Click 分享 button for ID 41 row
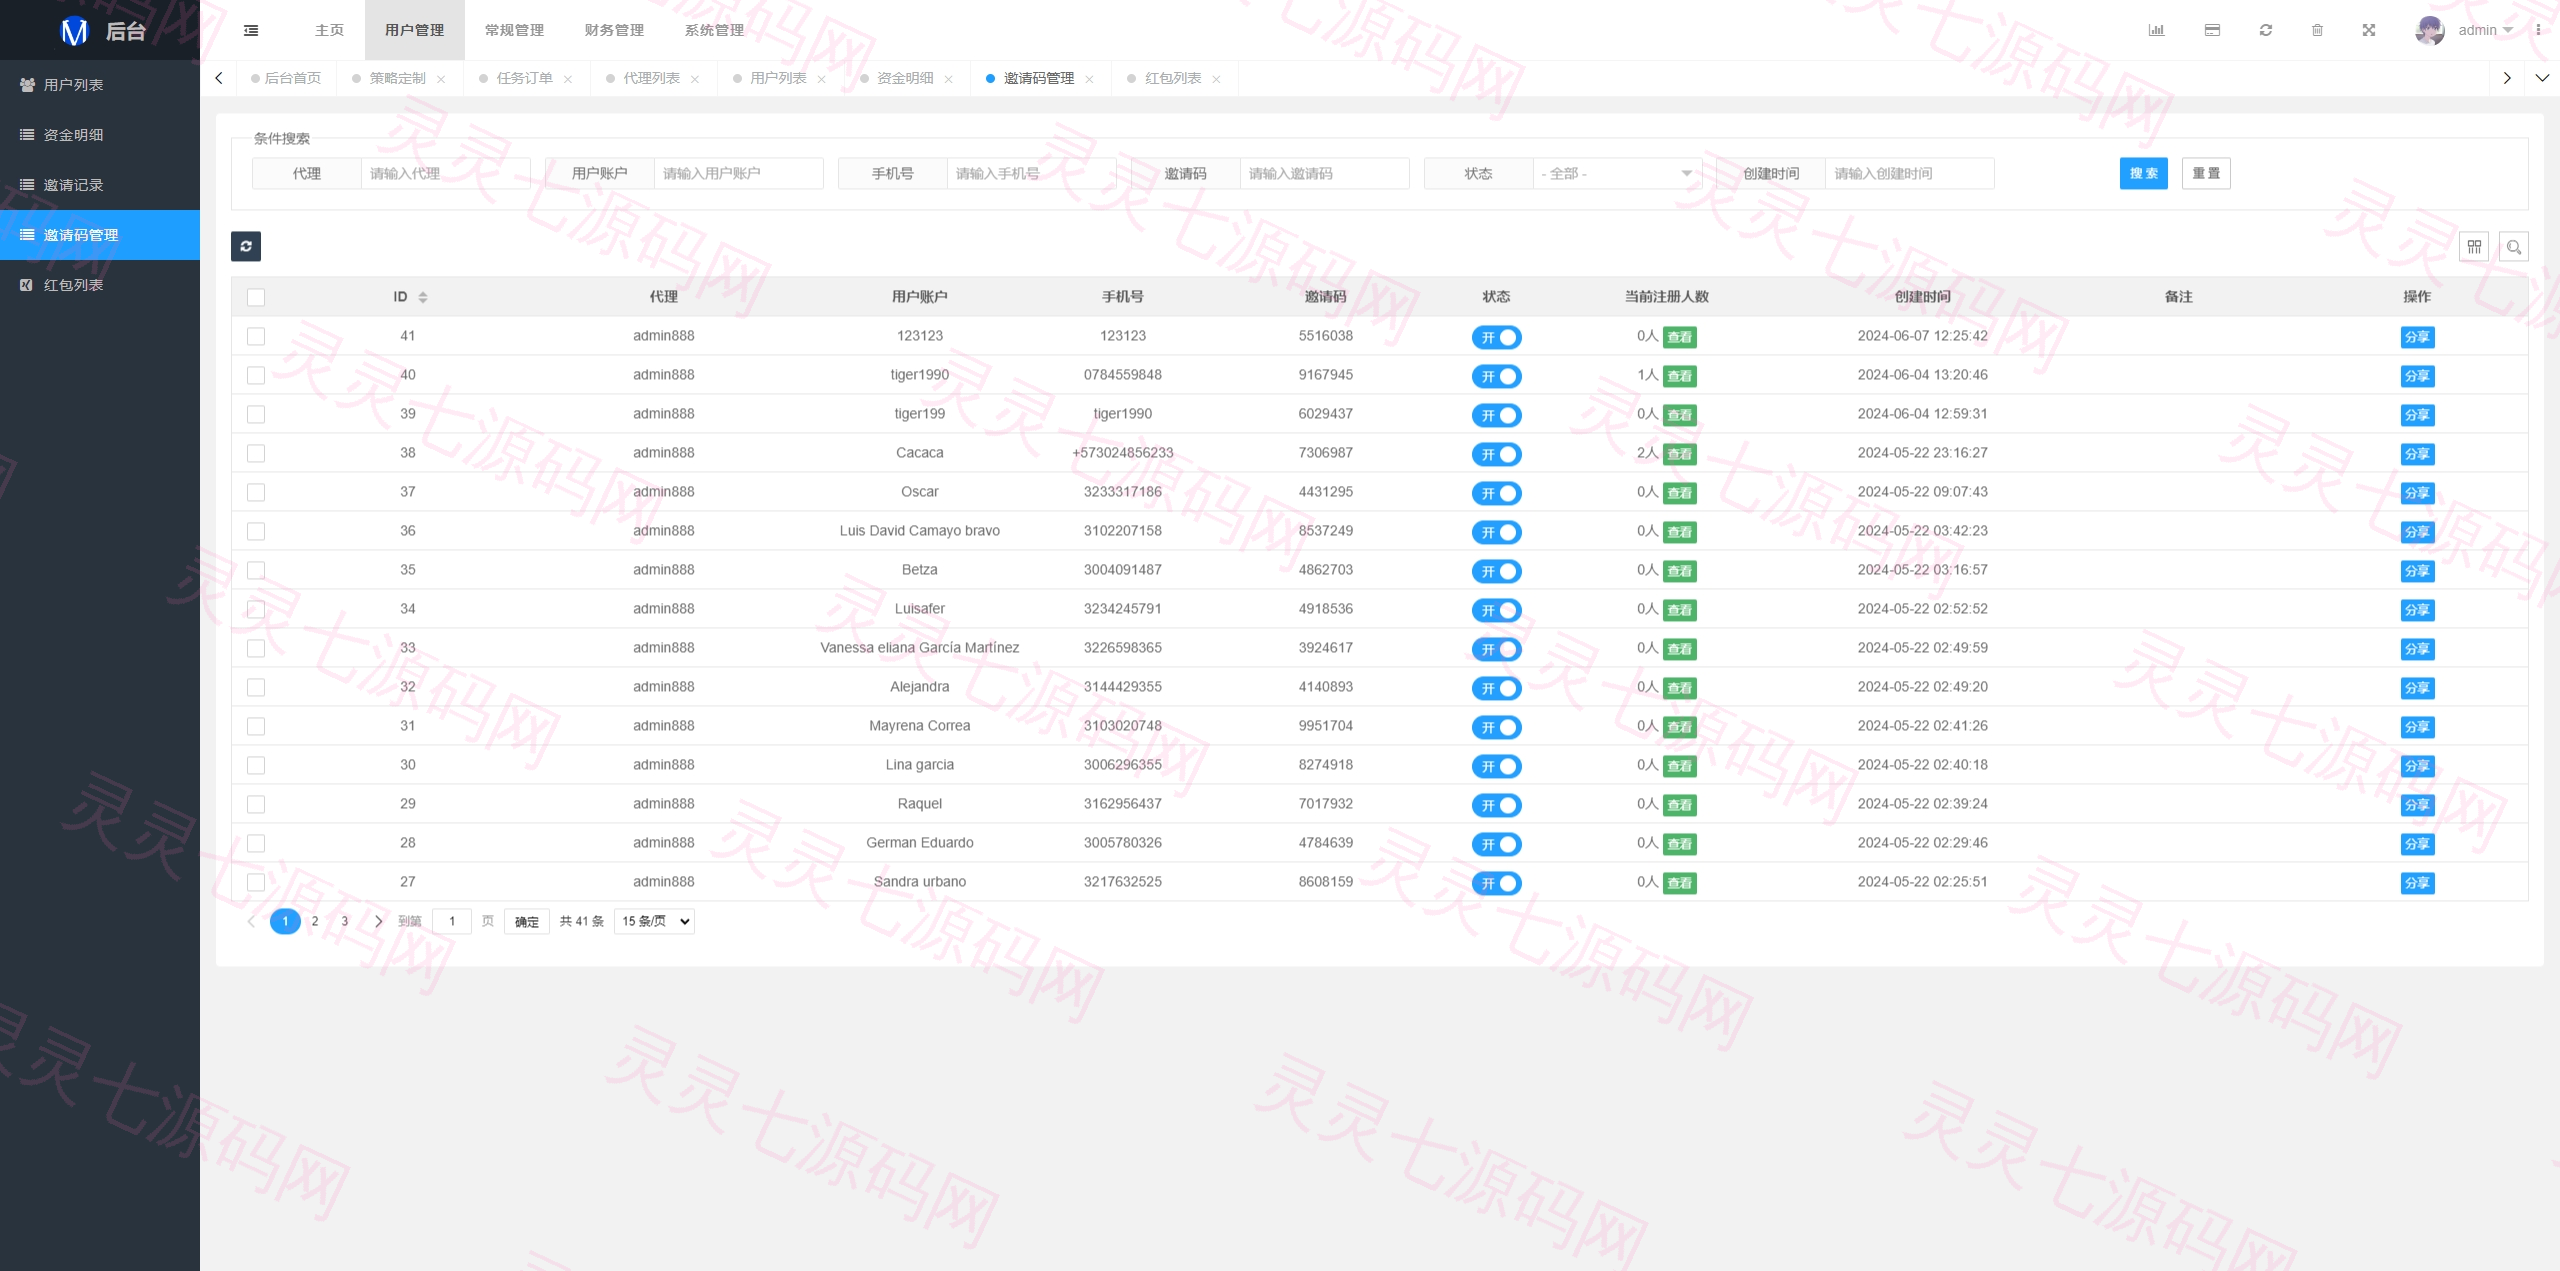 [x=2417, y=337]
